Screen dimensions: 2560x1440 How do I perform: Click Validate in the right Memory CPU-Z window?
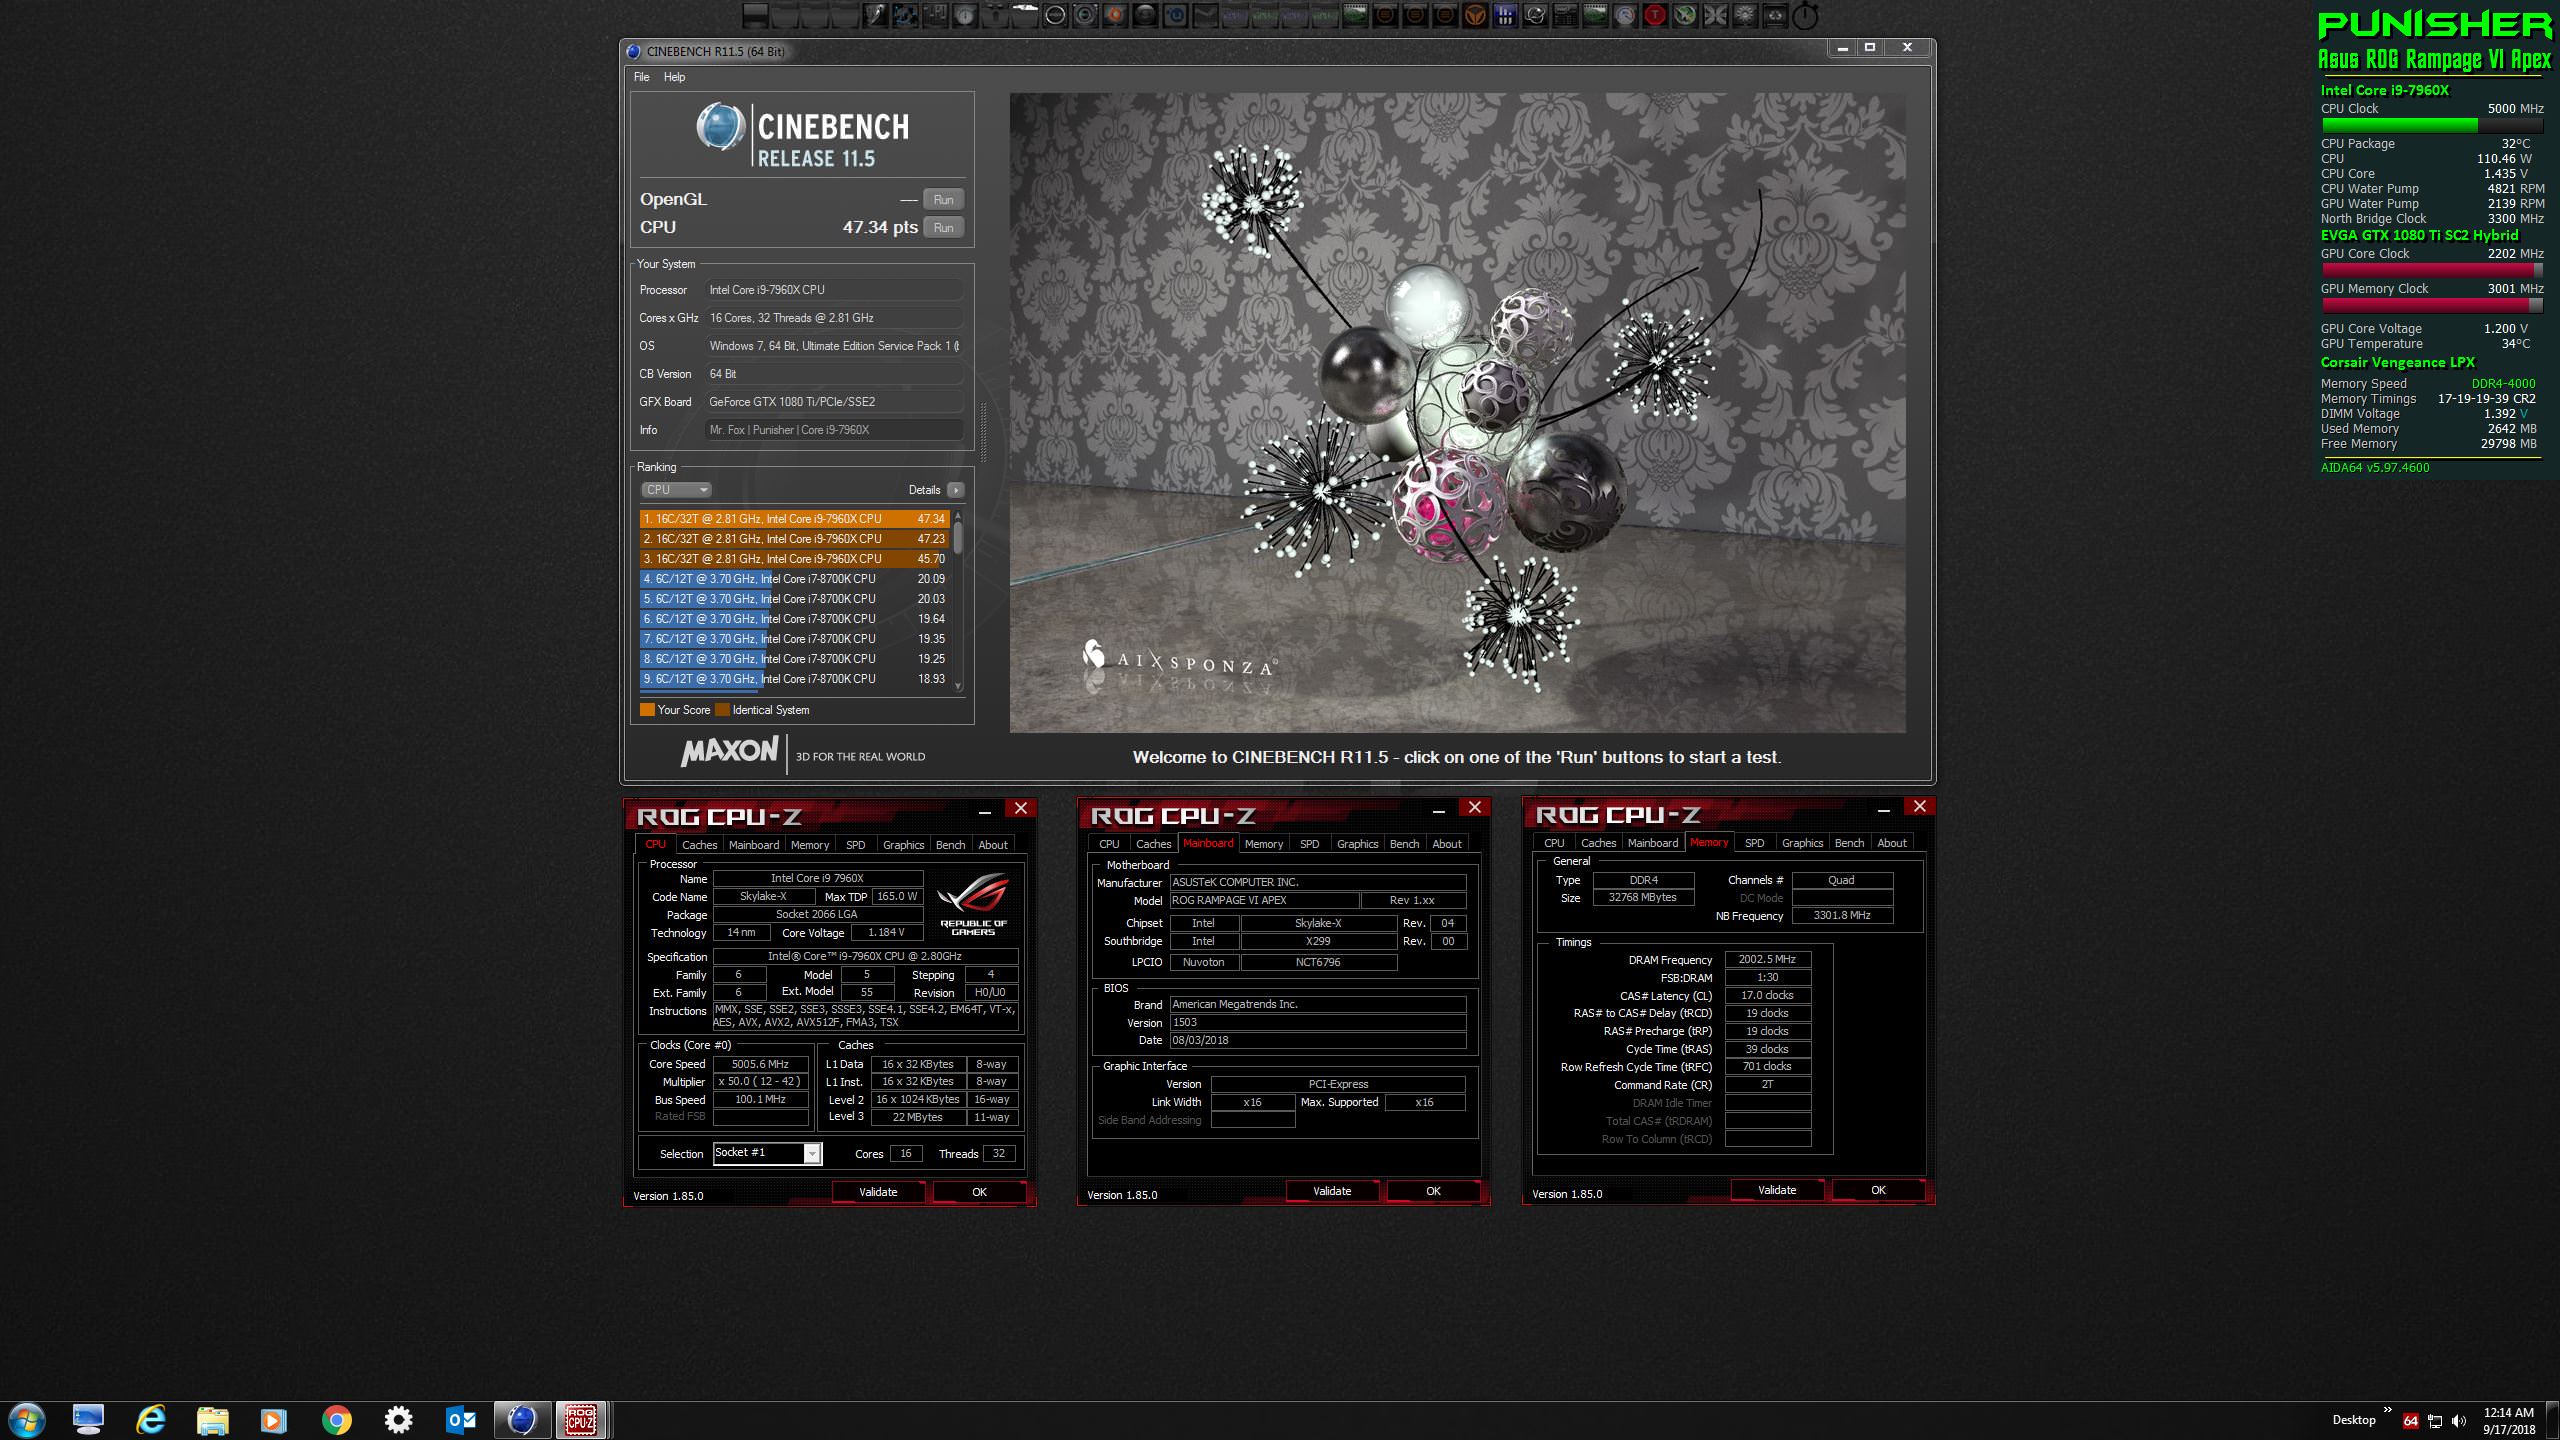[1777, 1190]
